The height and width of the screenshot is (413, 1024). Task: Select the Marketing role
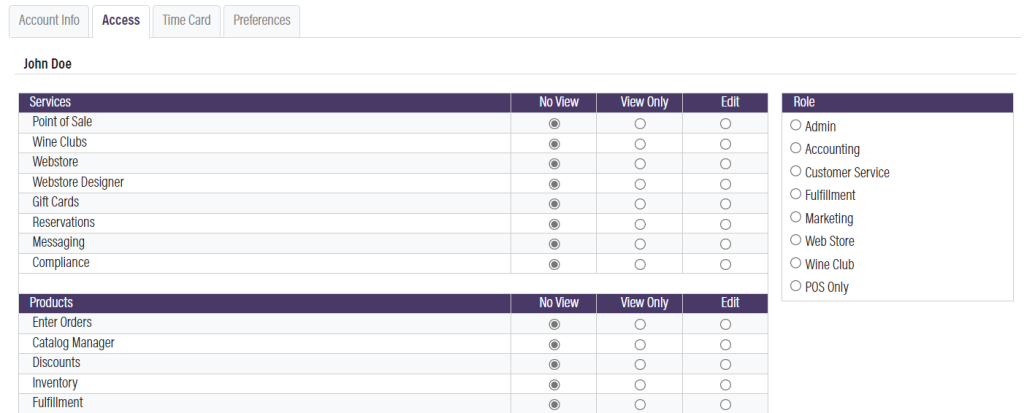point(796,218)
